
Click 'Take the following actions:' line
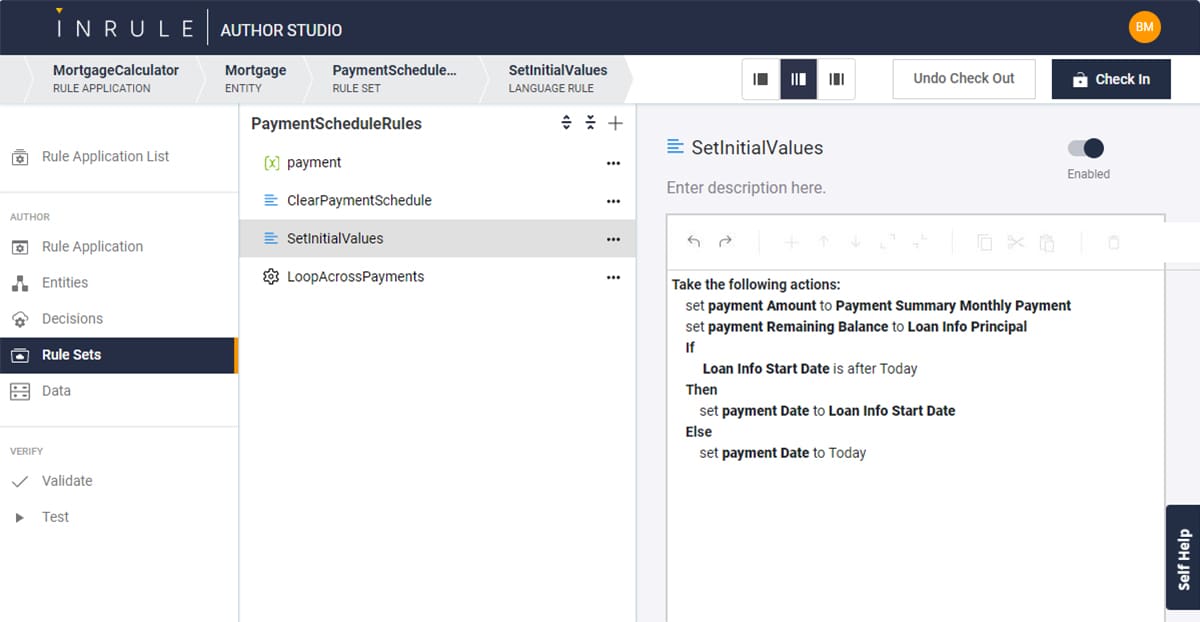point(756,285)
